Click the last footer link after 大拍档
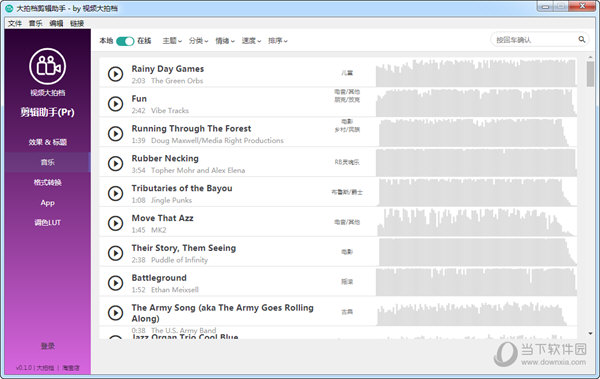 click(71, 368)
